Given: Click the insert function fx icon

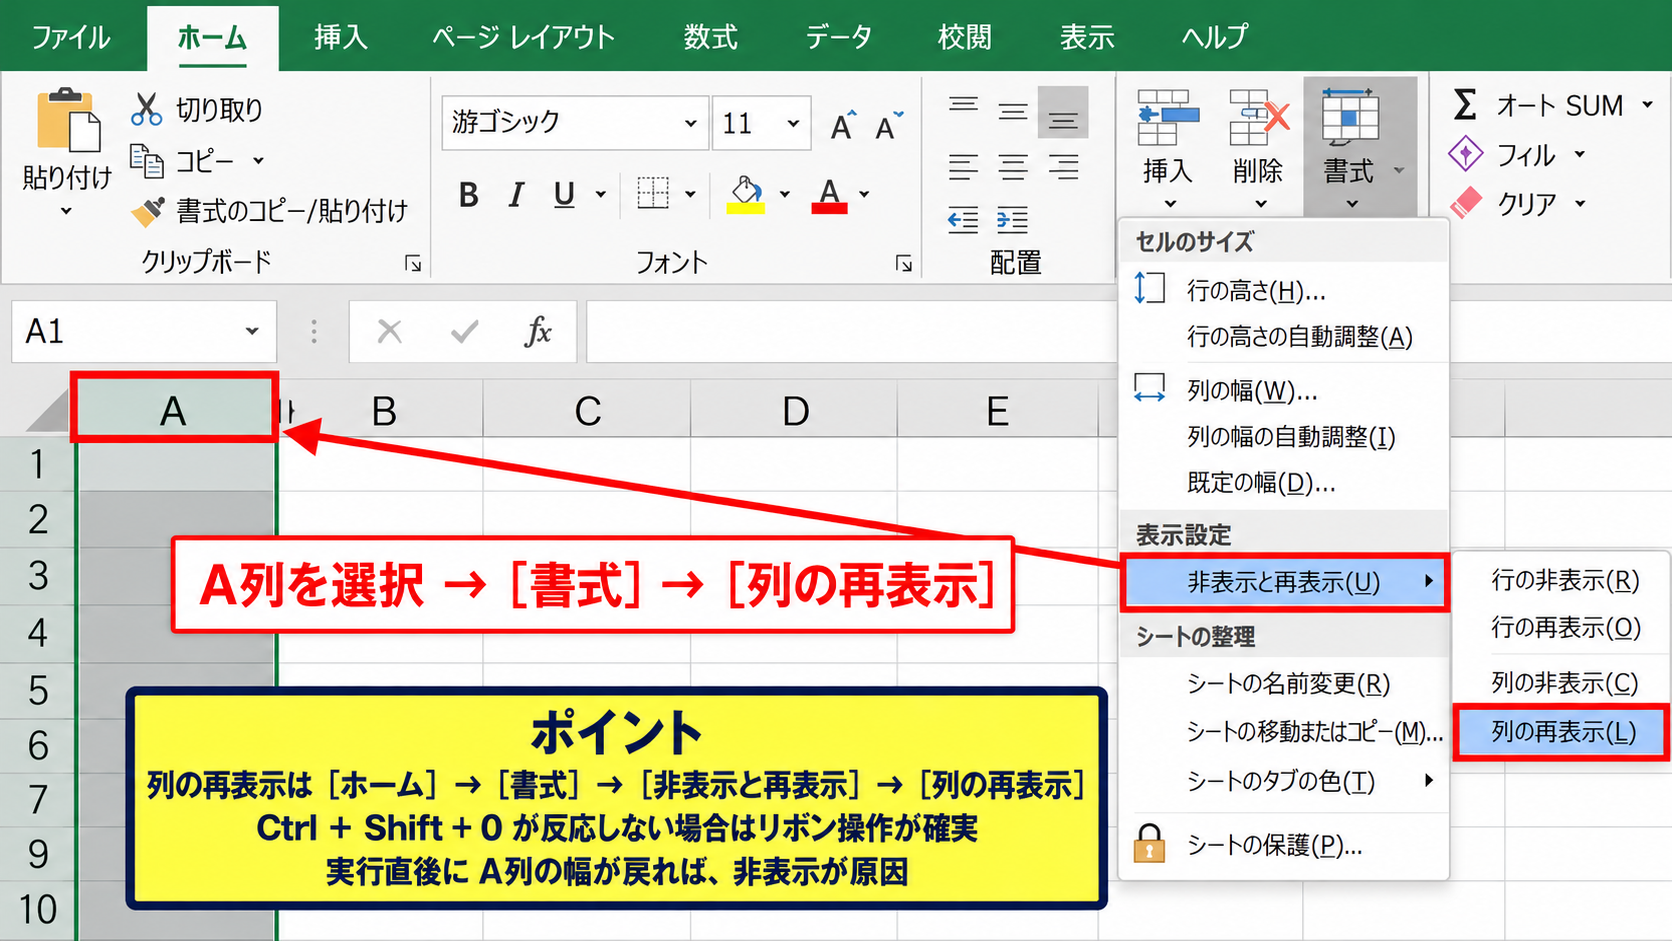Looking at the screenshot, I should 538,331.
